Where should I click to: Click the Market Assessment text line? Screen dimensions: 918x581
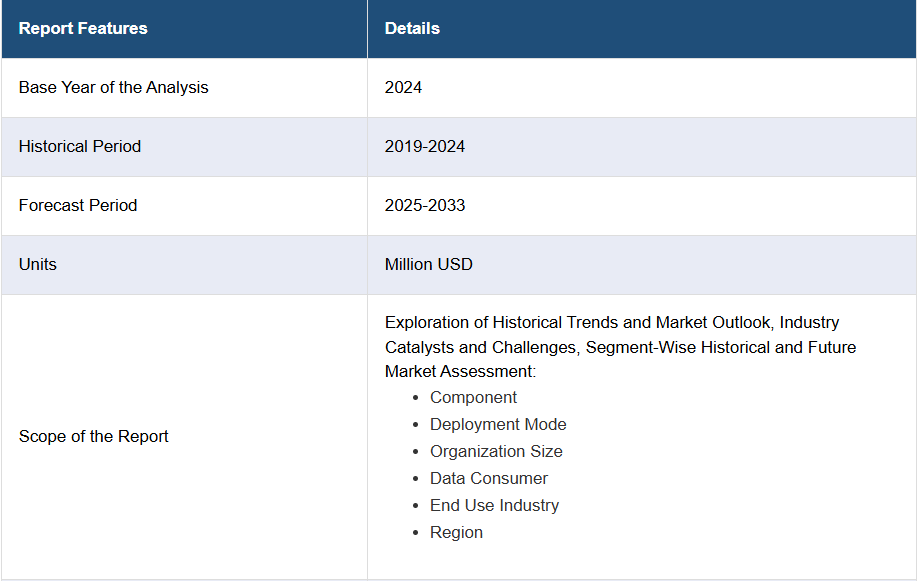click(460, 371)
